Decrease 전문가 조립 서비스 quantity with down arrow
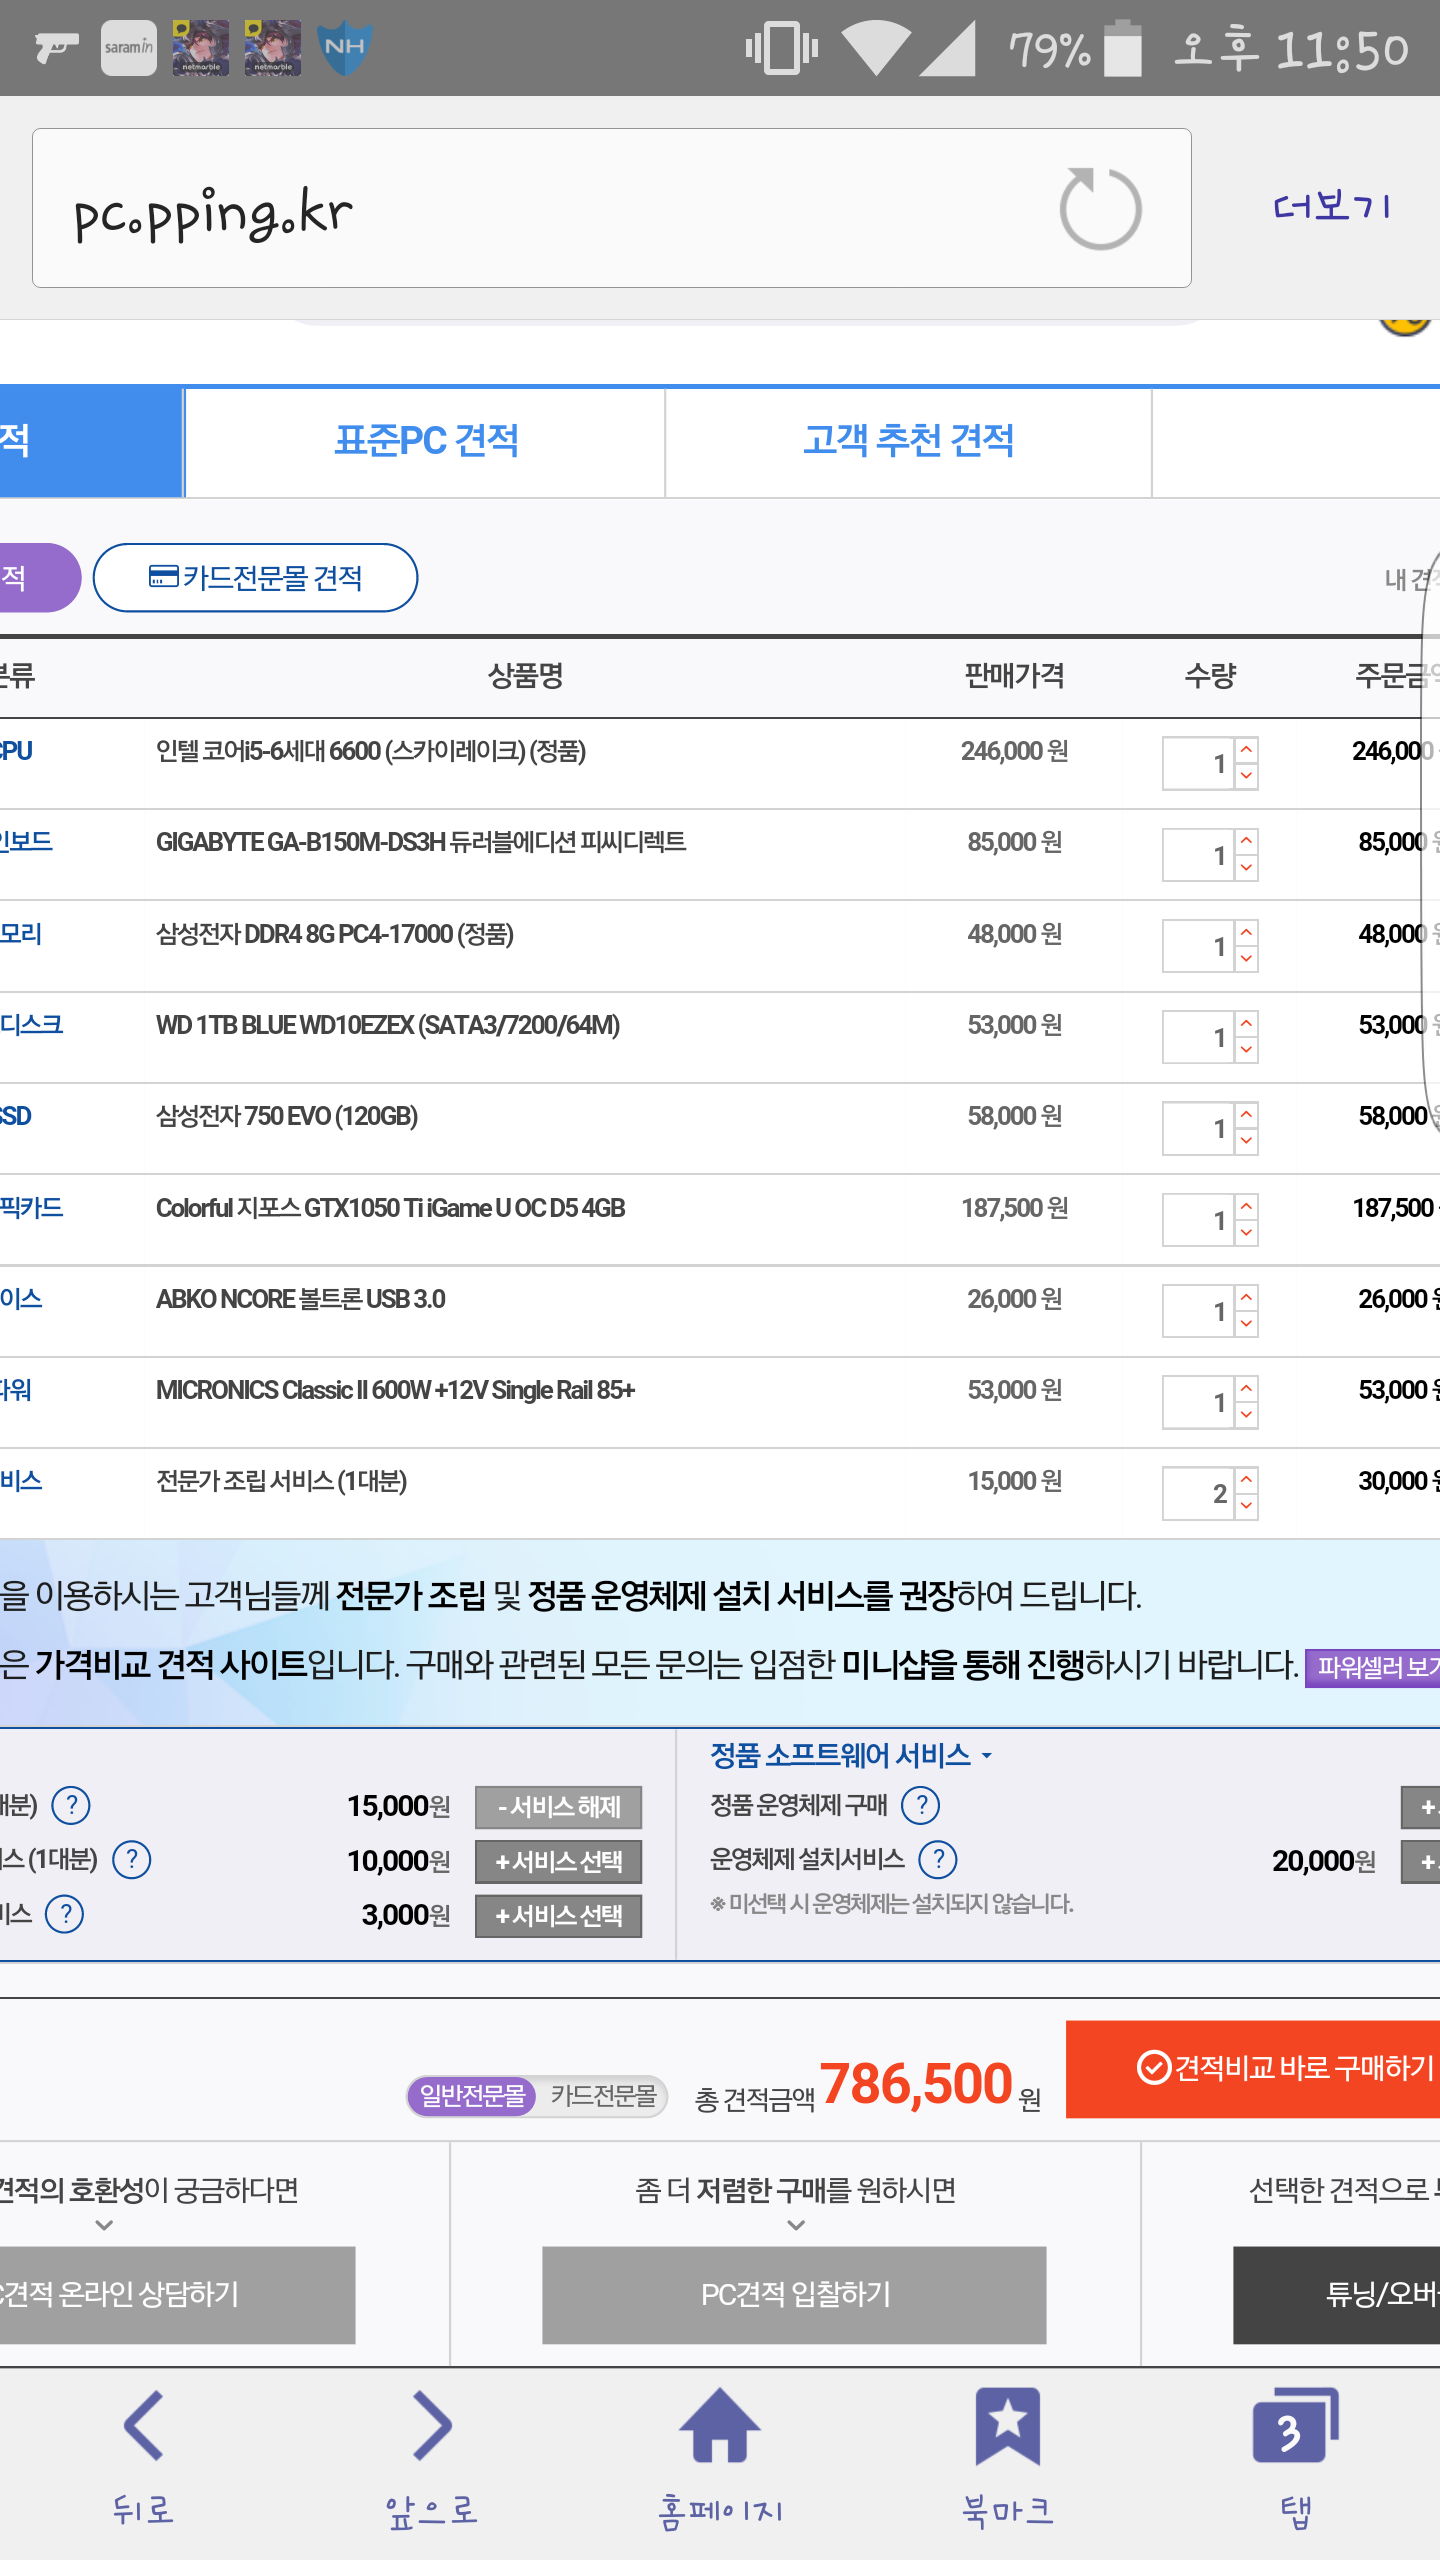The image size is (1440, 2560). tap(1246, 1506)
